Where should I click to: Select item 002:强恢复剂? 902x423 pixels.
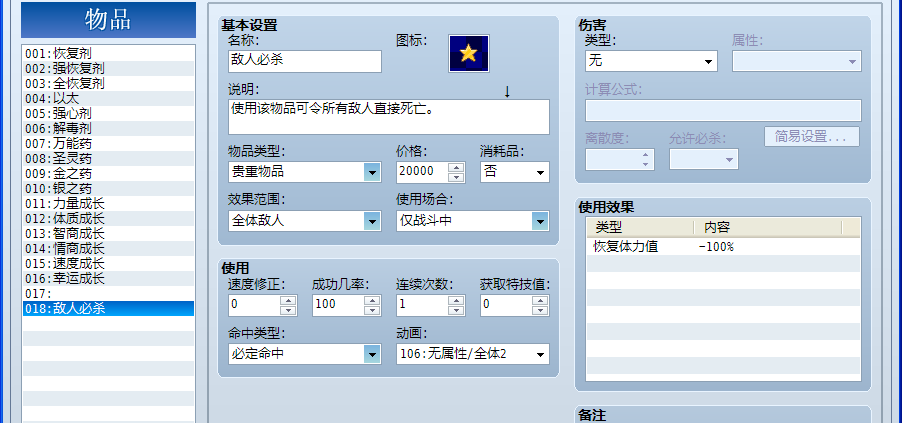[x=108, y=68]
